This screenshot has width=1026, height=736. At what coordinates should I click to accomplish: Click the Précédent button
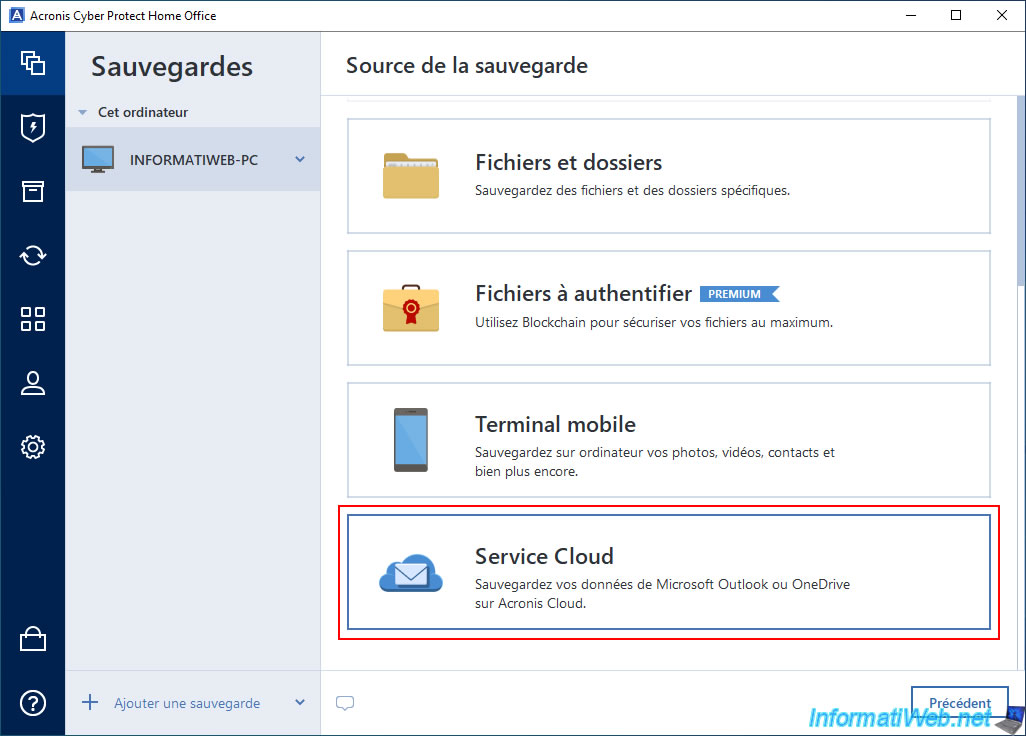pos(960,703)
